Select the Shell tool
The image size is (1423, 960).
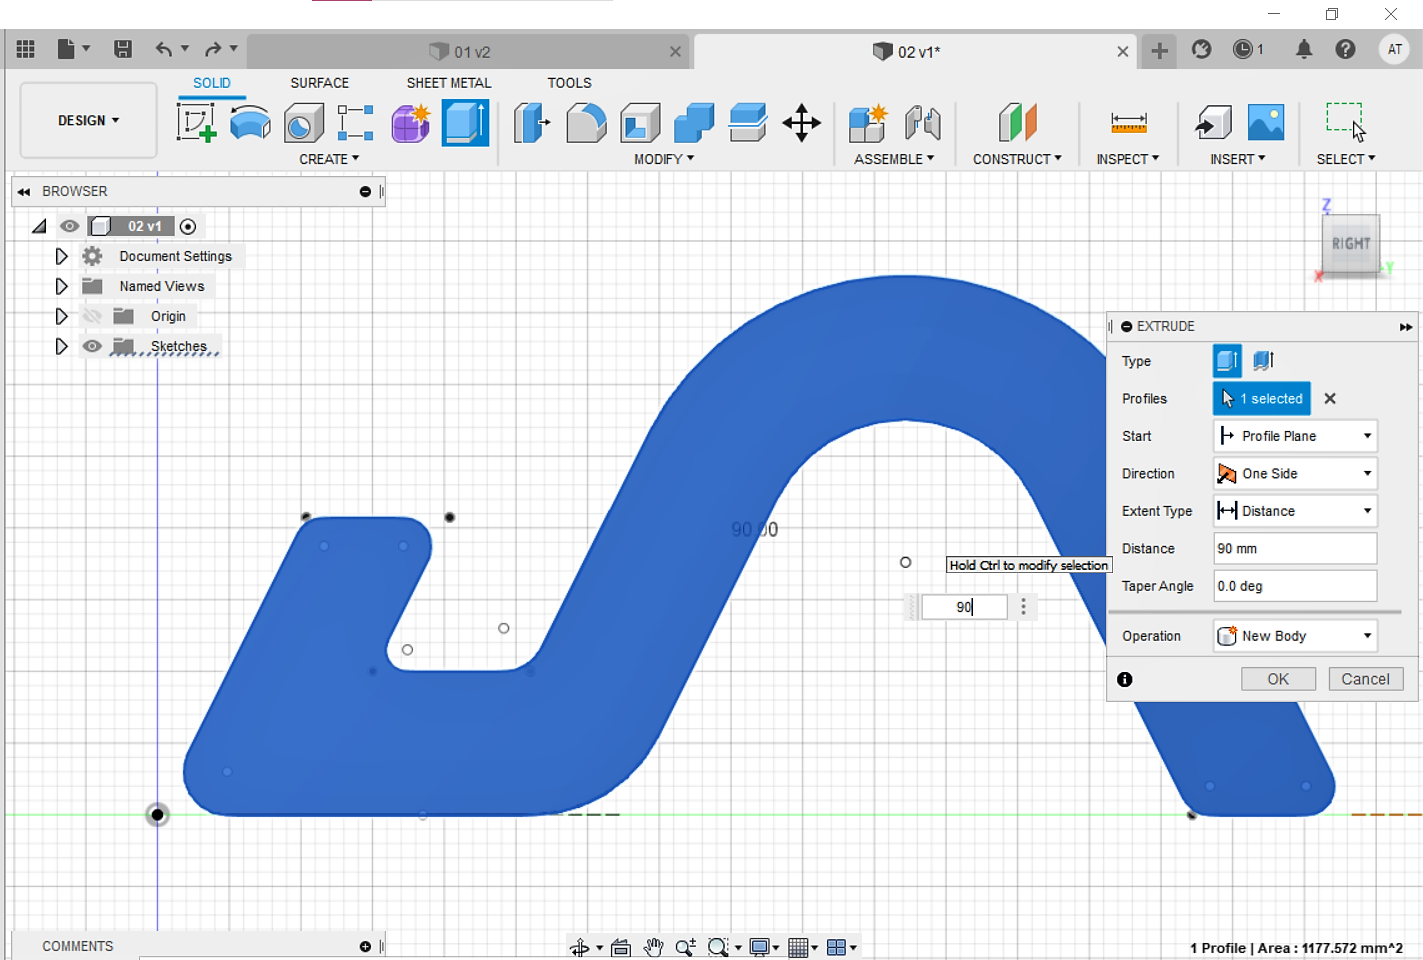(640, 123)
